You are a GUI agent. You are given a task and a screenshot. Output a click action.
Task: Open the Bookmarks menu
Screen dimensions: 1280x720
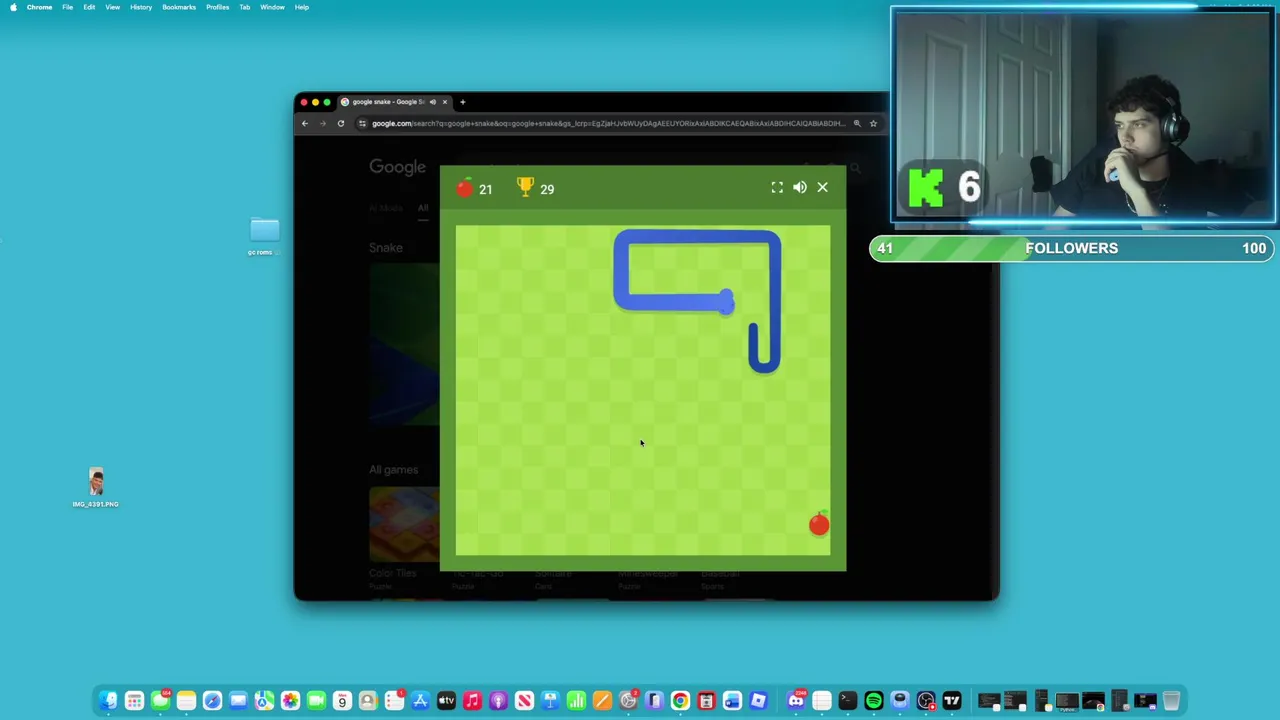click(179, 7)
